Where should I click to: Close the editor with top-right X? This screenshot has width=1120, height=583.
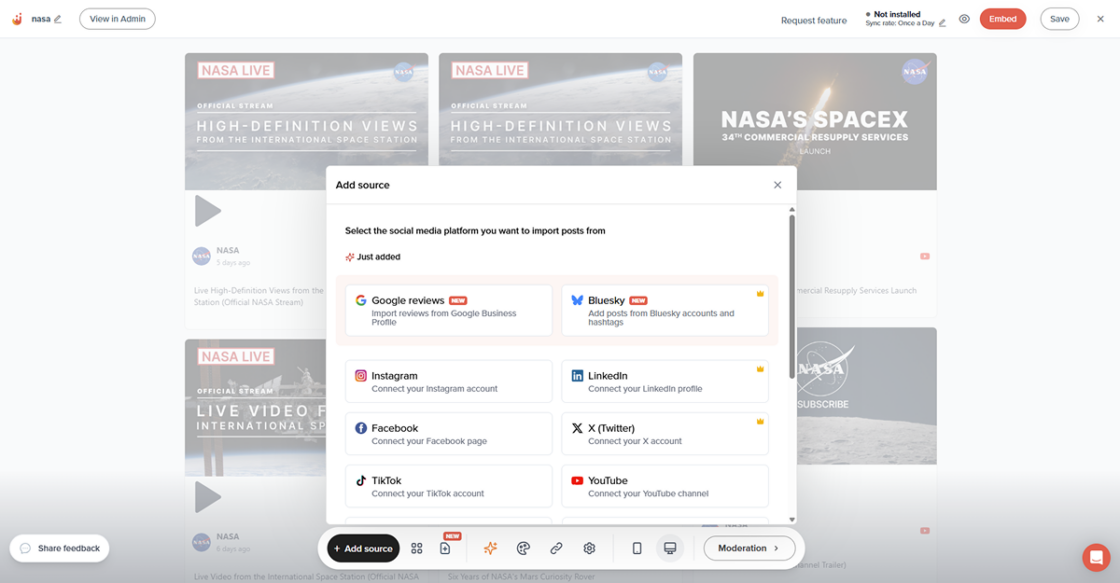click(x=1100, y=19)
